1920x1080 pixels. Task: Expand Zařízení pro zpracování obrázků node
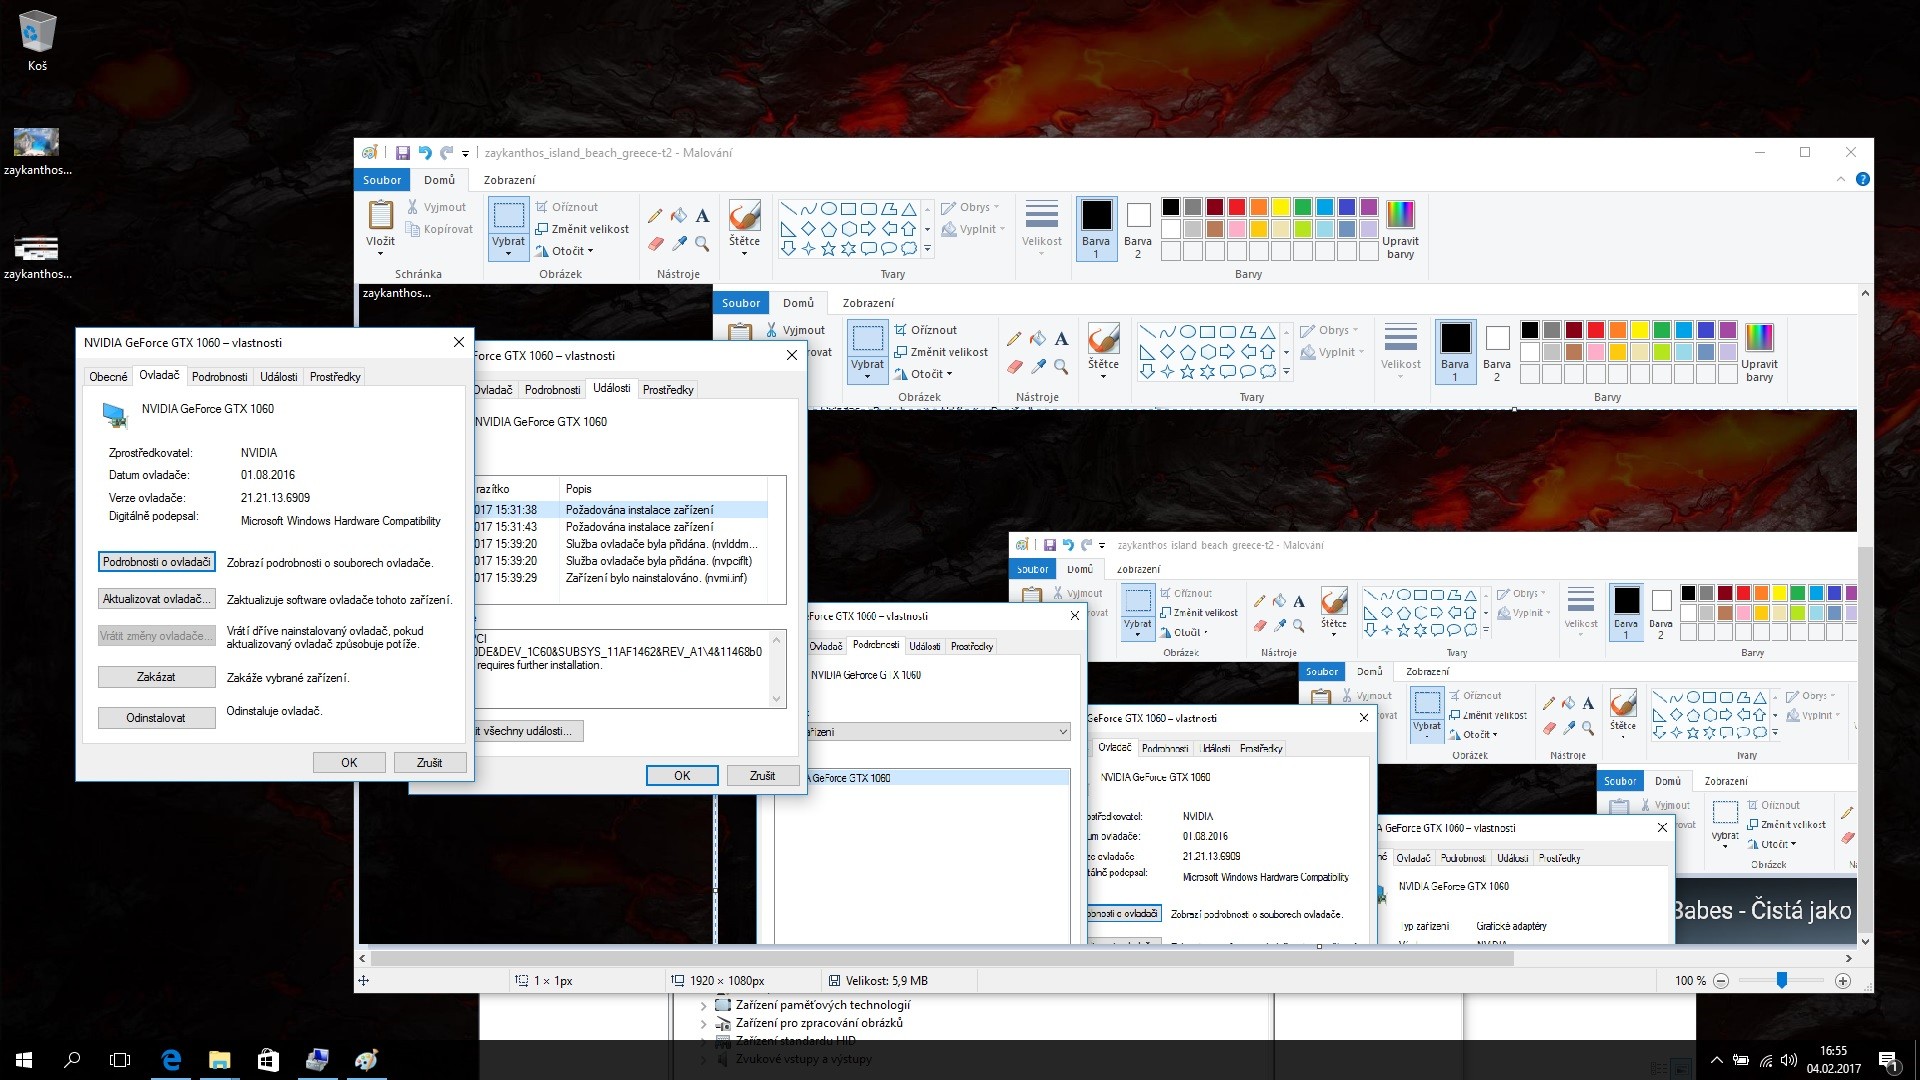click(x=703, y=1024)
